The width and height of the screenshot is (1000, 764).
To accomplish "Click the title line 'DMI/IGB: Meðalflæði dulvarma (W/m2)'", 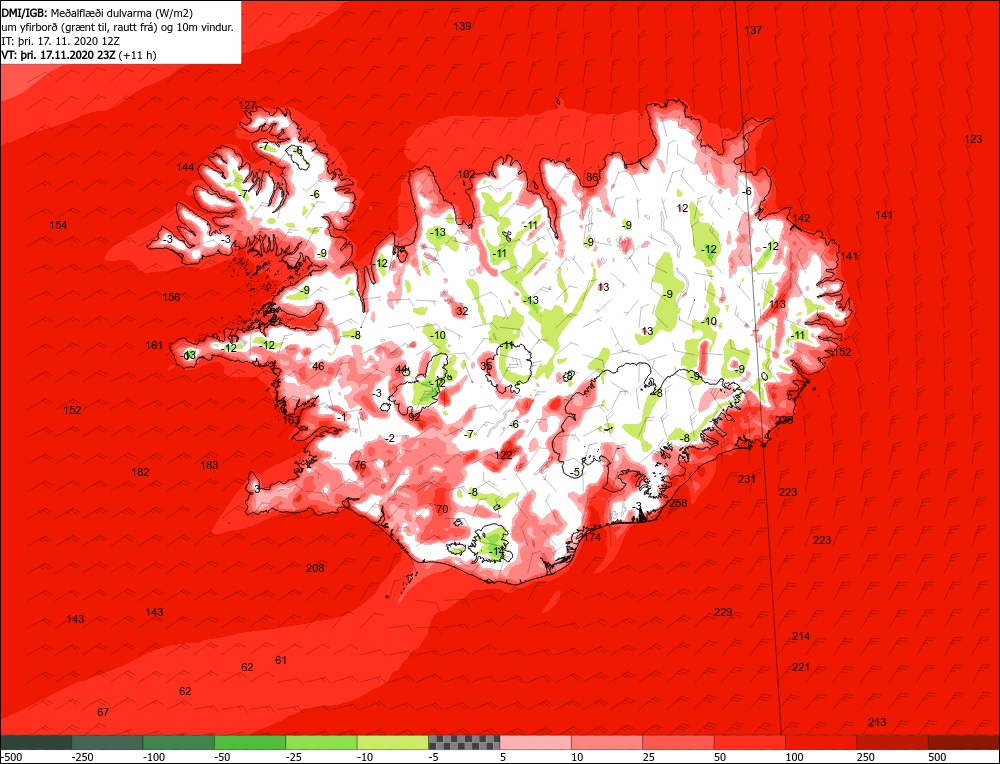I will click(x=97, y=12).
